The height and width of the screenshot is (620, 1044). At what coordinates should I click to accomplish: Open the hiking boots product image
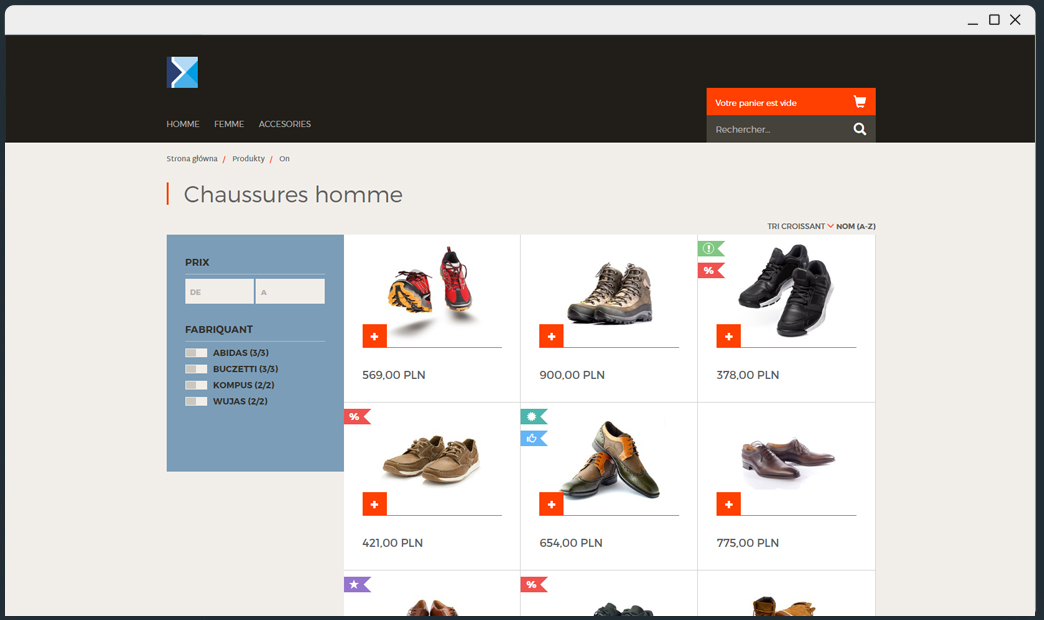coord(609,293)
